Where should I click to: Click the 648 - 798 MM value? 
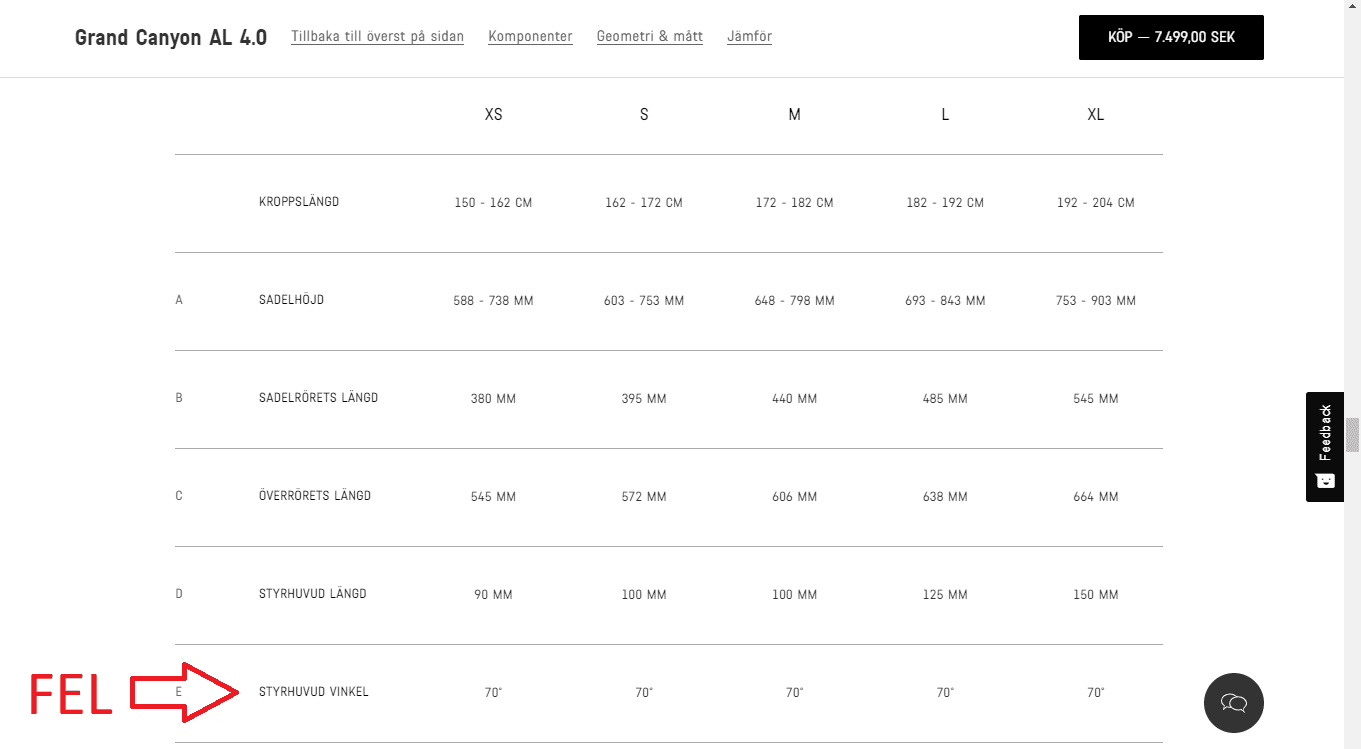click(x=794, y=301)
